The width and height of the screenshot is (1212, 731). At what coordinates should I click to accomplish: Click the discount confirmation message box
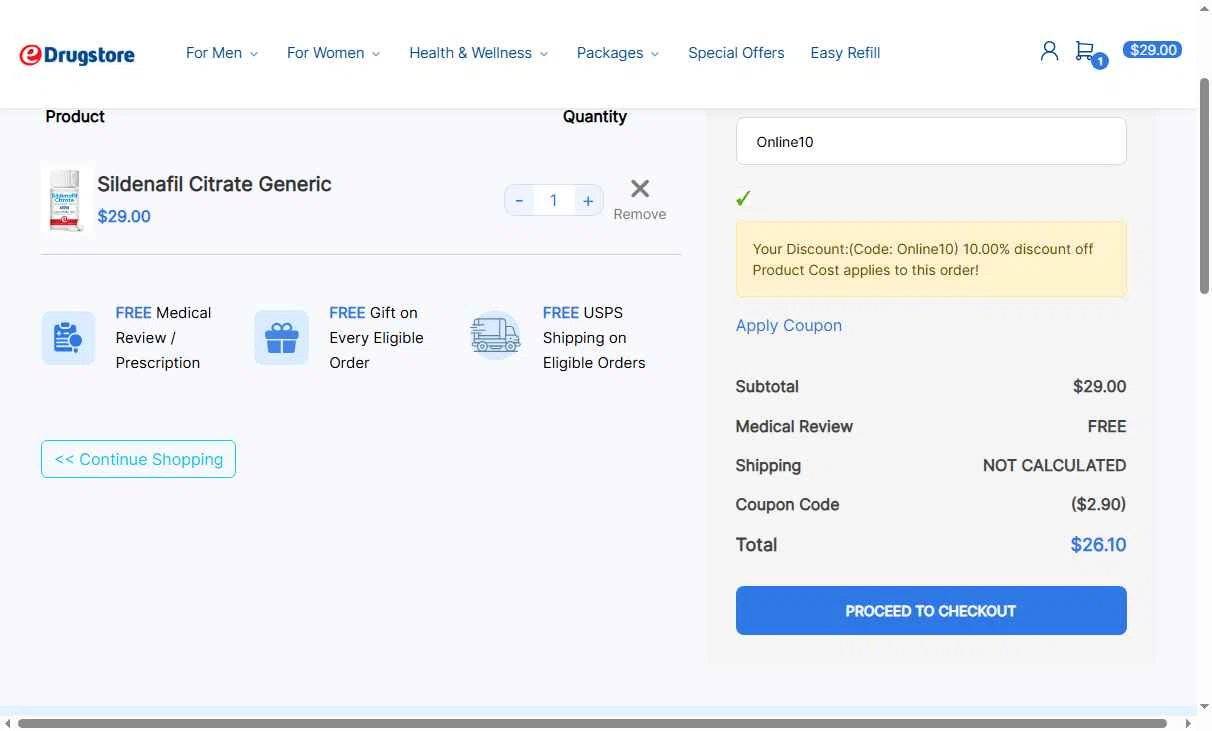click(x=931, y=259)
